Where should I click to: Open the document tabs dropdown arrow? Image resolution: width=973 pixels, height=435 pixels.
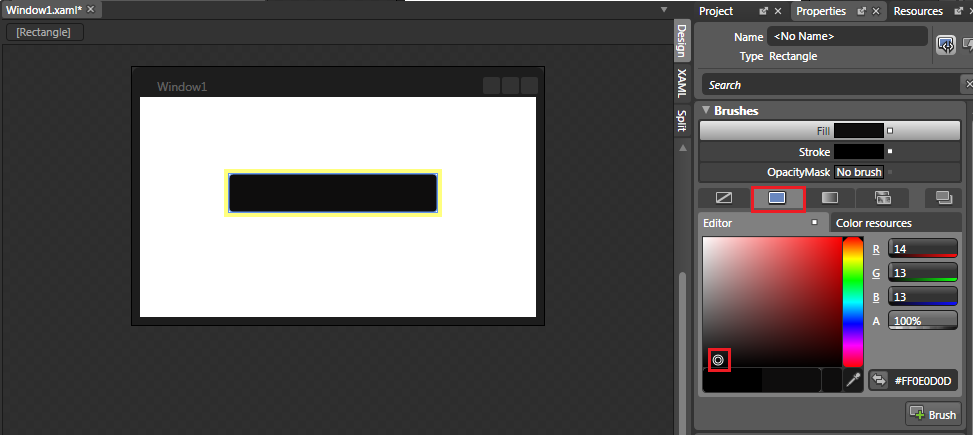(x=664, y=10)
